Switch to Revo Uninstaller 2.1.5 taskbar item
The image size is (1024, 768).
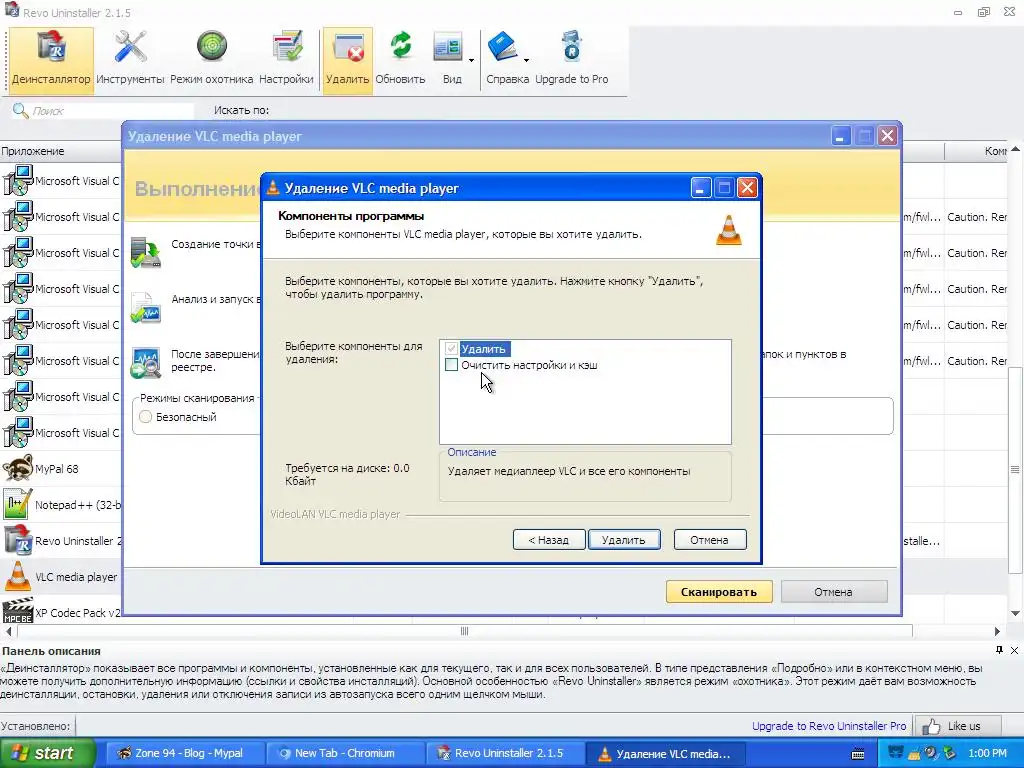point(505,753)
